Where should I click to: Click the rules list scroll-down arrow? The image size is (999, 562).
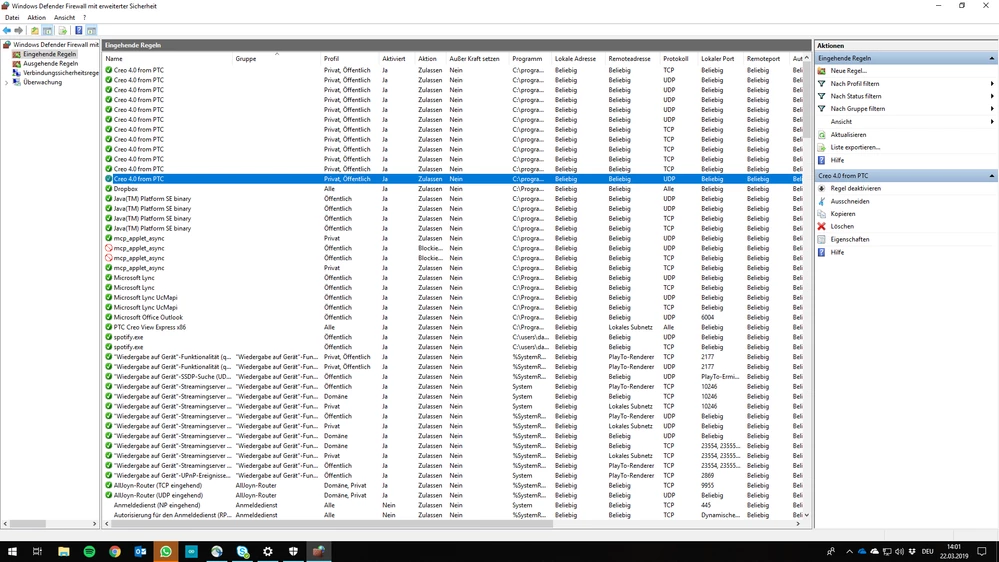tap(807, 515)
